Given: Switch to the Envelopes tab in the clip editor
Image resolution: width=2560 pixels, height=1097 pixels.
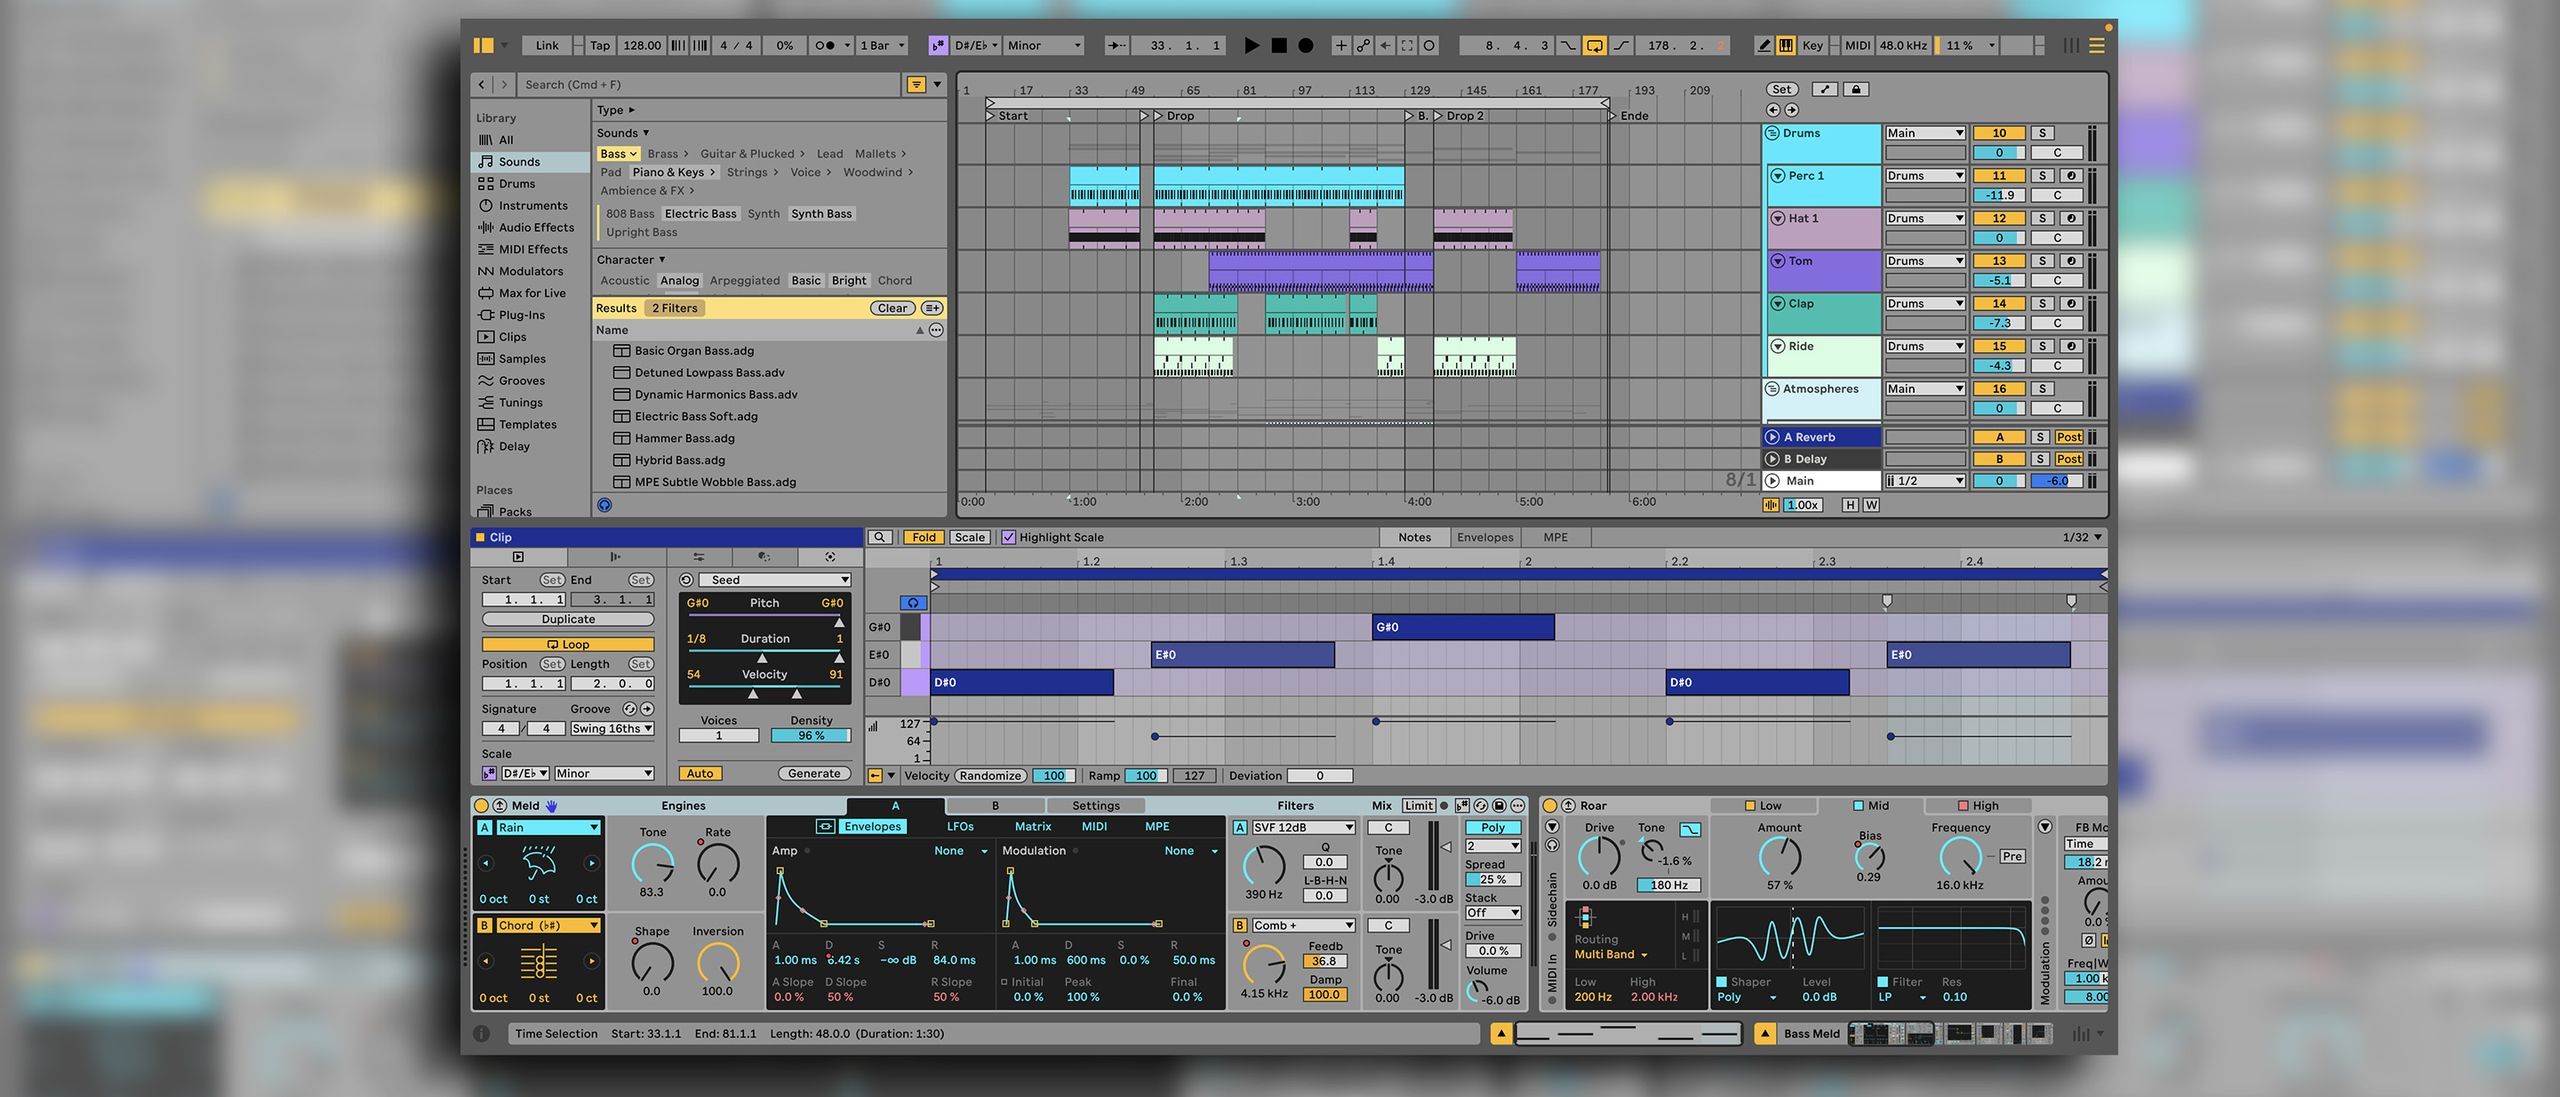Looking at the screenshot, I should 1485,537.
